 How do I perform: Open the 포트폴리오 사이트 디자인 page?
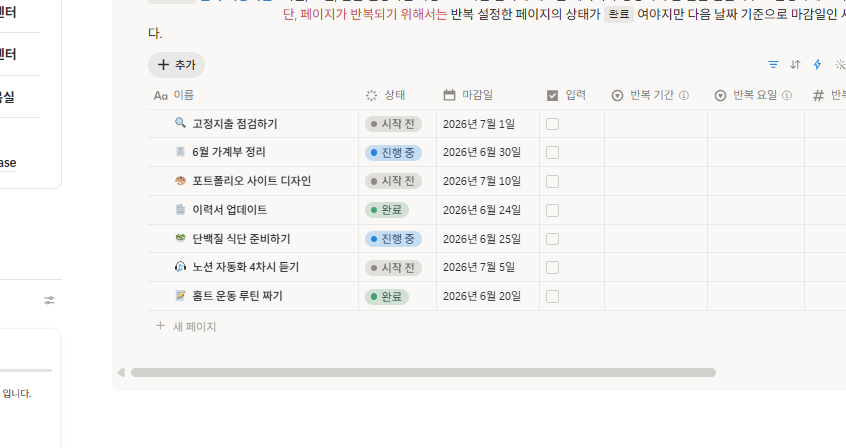pos(251,181)
